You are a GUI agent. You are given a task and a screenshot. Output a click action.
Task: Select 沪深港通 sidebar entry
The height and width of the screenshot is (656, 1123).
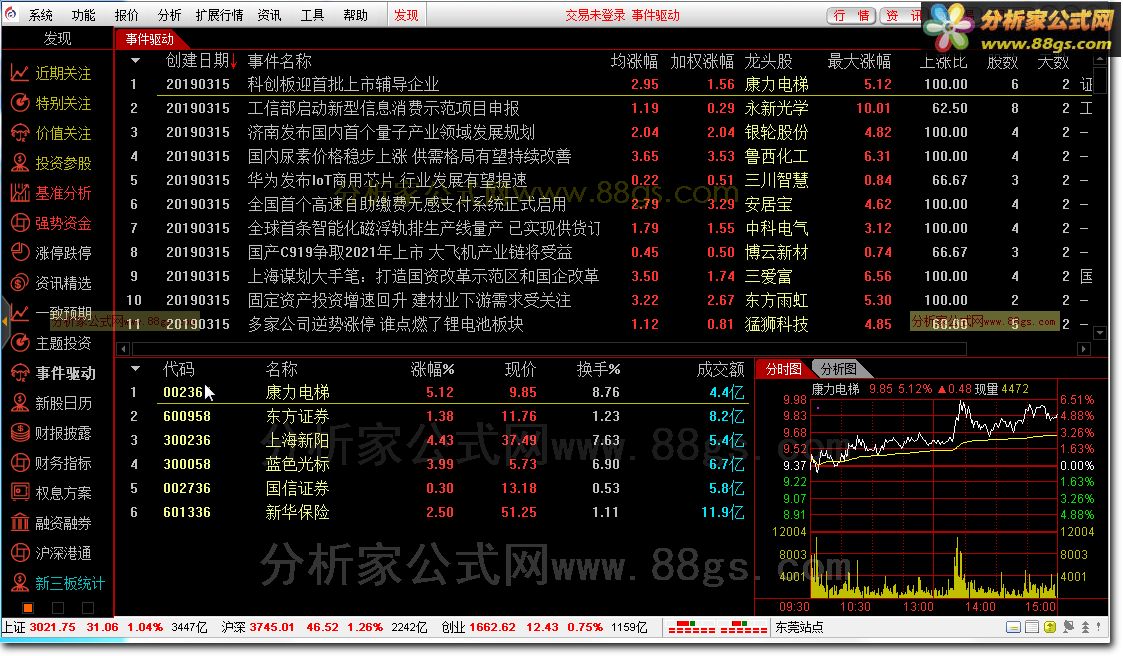click(51, 553)
